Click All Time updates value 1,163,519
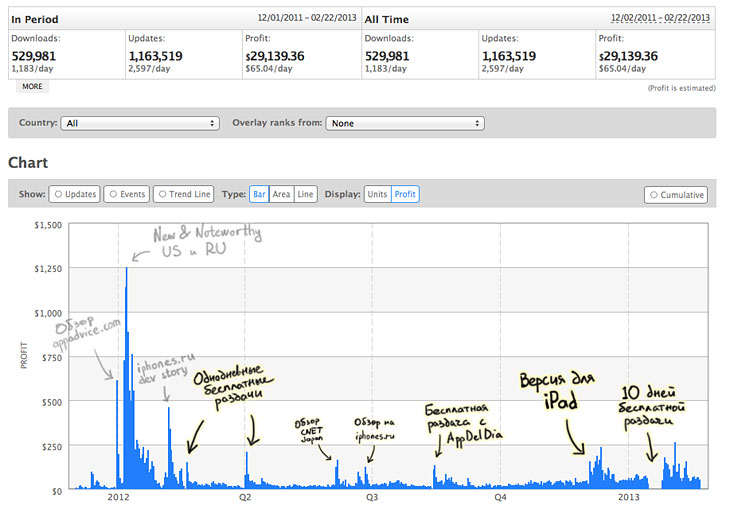This screenshot has height=509, width=730. [509, 56]
